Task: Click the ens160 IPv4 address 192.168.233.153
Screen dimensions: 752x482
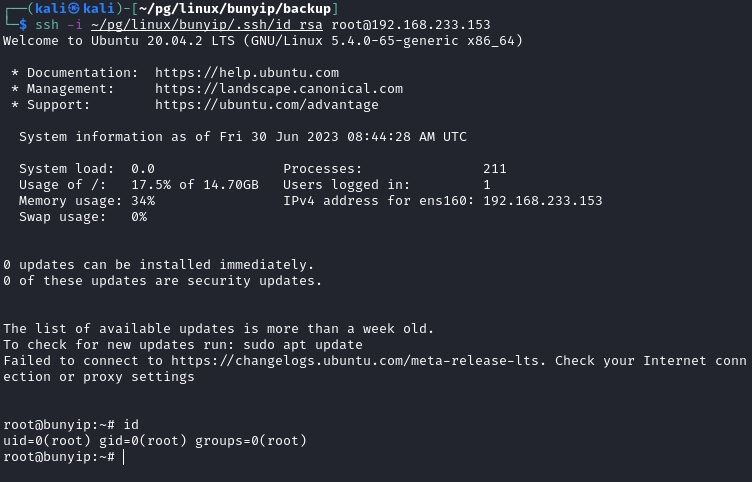Action: coord(542,201)
